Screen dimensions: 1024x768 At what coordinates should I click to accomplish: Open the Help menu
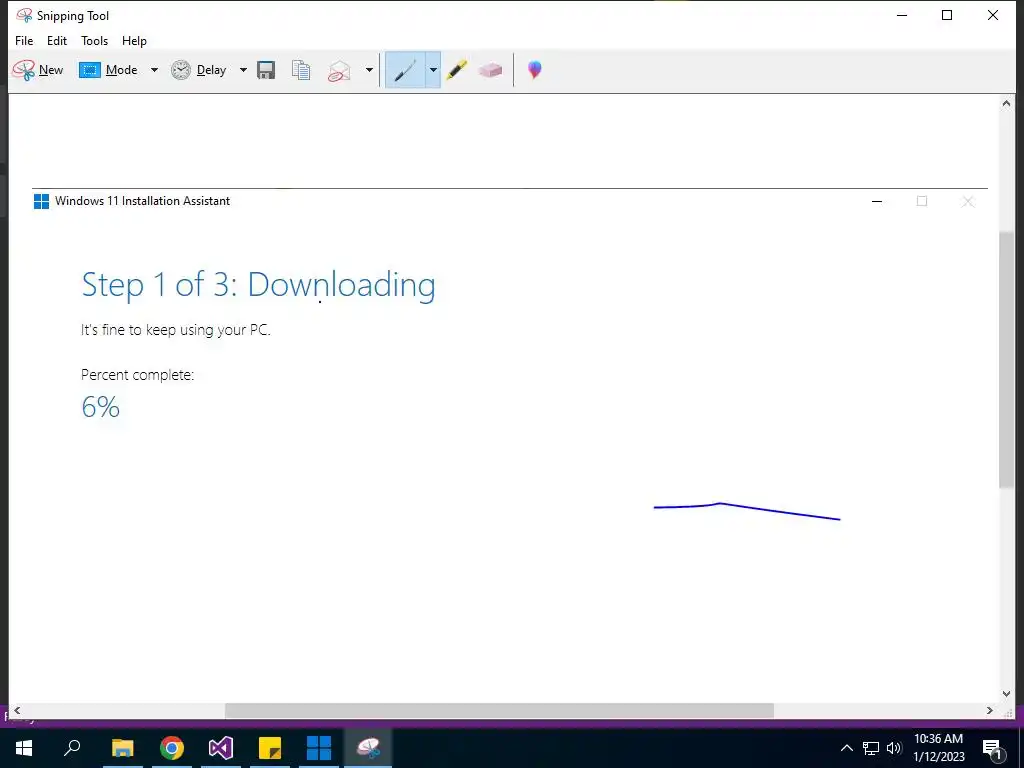(x=135, y=40)
